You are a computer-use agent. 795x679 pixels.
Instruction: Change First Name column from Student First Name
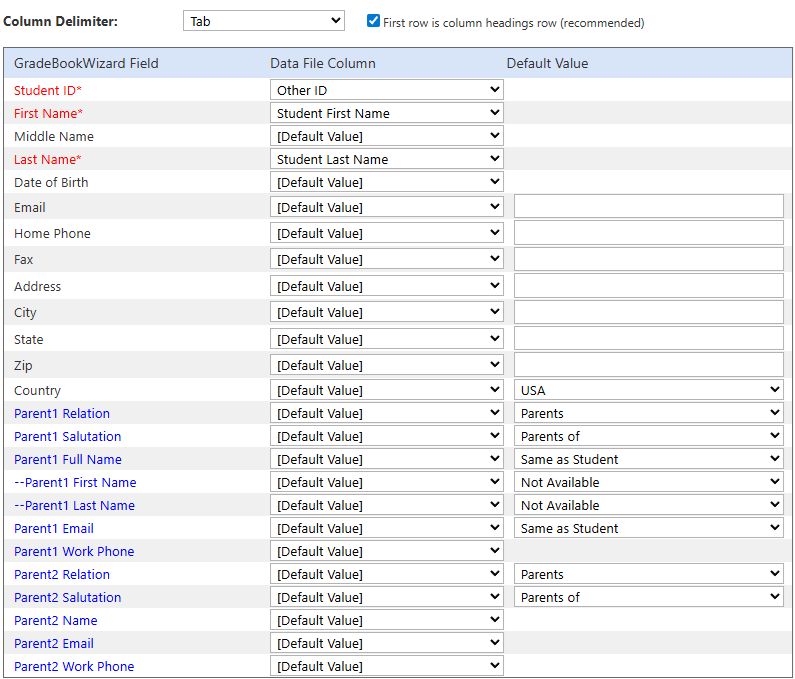[x=386, y=113]
